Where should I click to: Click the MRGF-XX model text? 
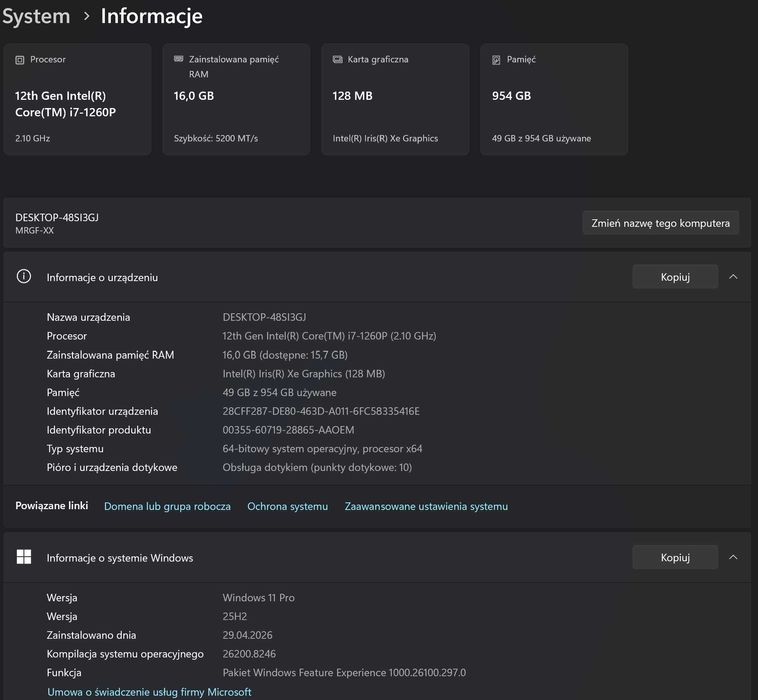pyautogui.click(x=34, y=231)
